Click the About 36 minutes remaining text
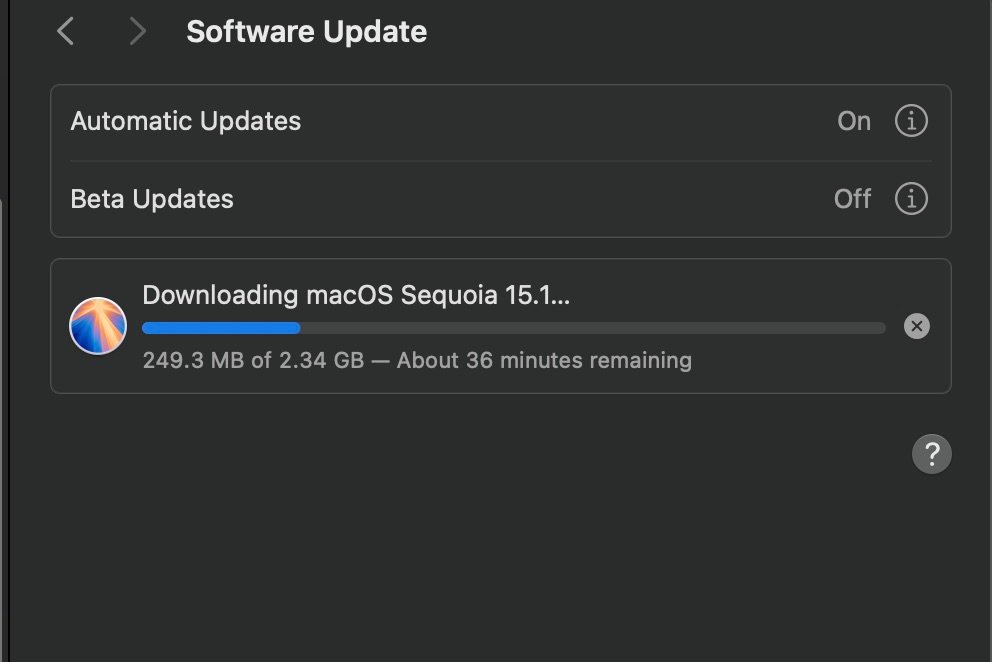This screenshot has height=662, width=992. [544, 360]
